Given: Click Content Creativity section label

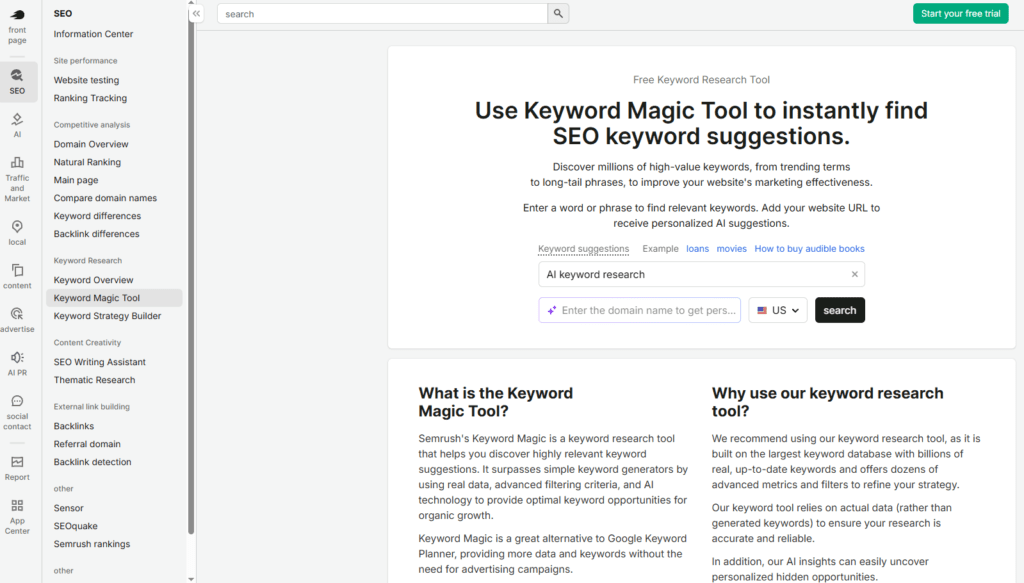Looking at the screenshot, I should click(87, 343).
